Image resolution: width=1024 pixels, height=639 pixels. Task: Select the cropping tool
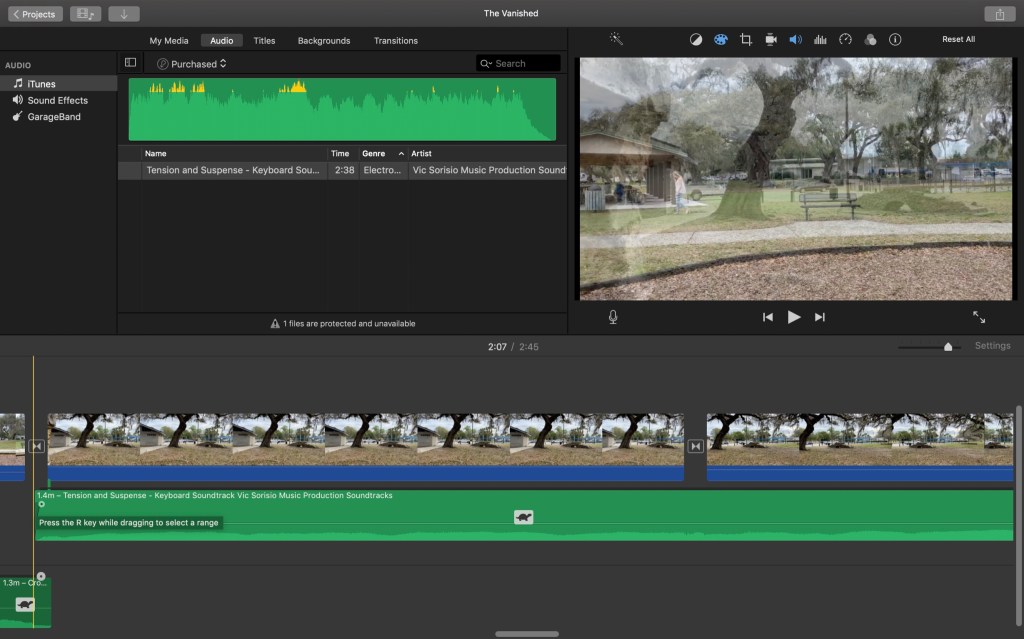tap(746, 40)
